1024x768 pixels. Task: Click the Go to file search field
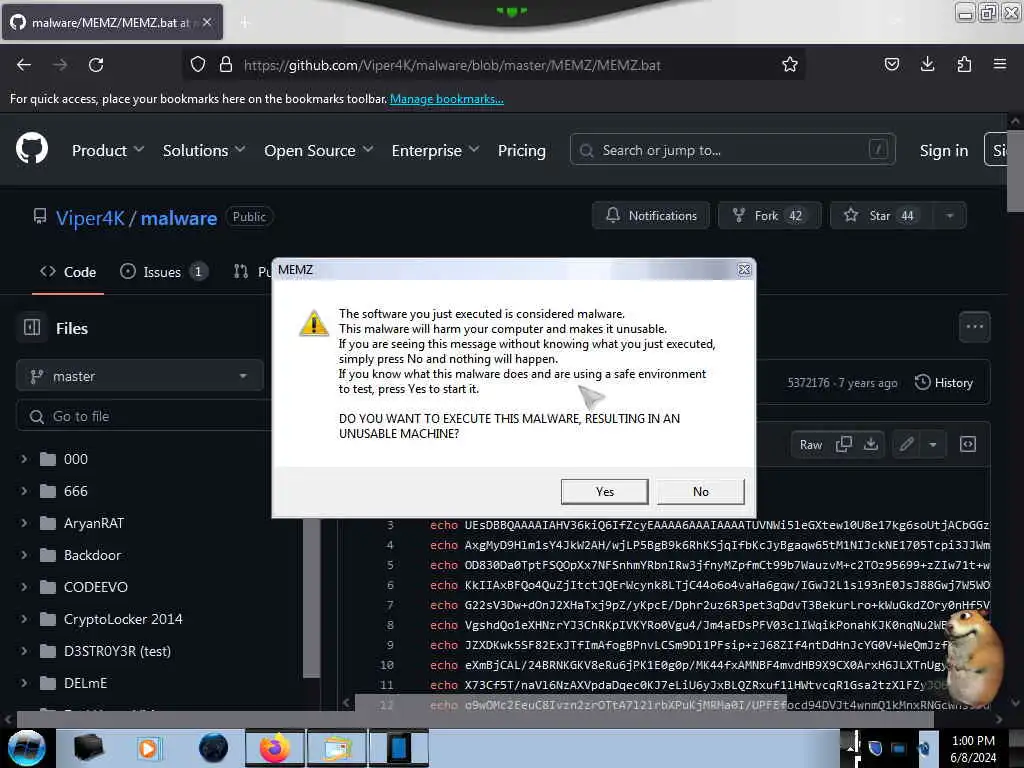tap(144, 416)
